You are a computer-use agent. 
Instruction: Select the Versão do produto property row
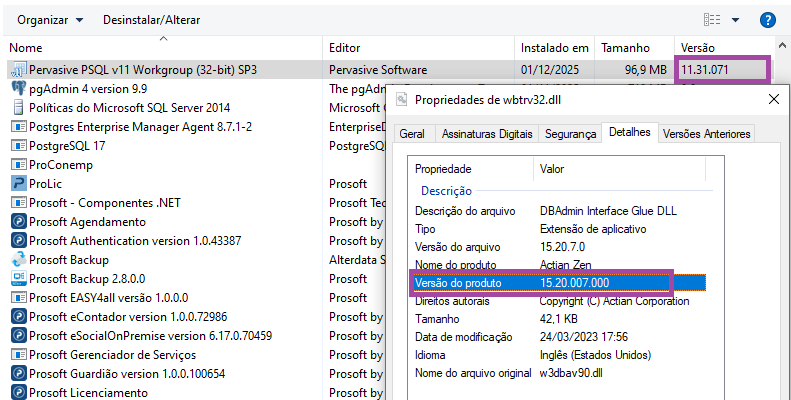(559, 283)
